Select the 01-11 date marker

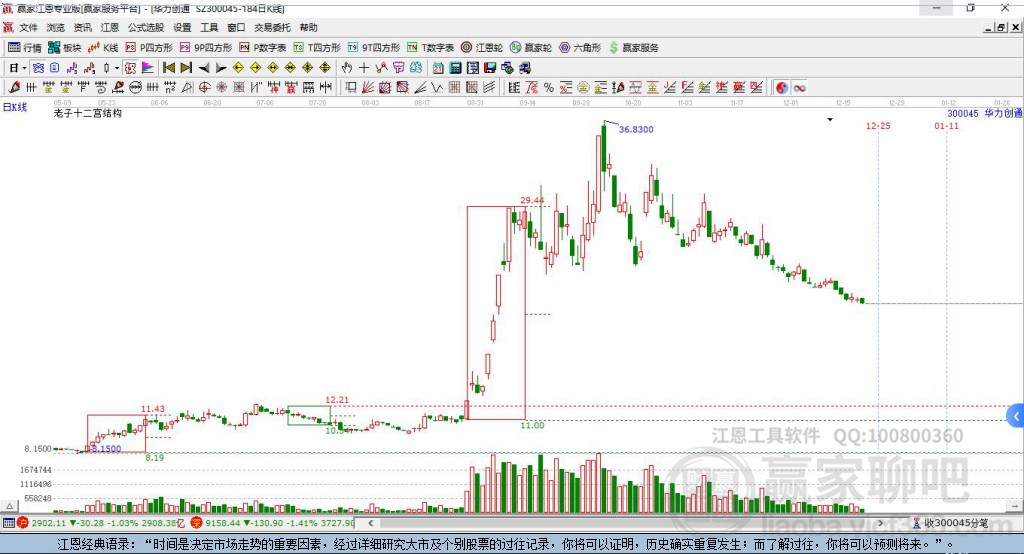[946, 125]
